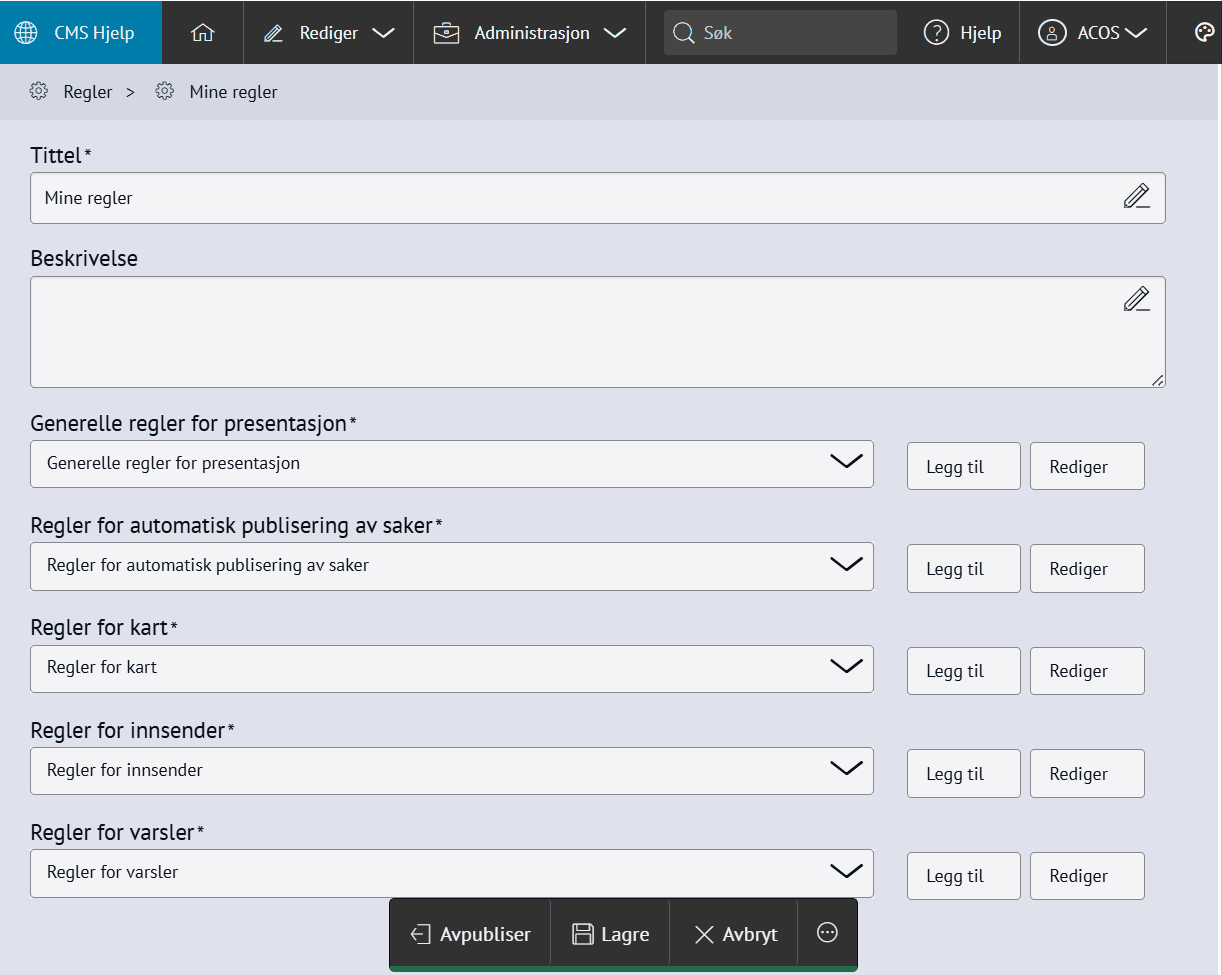Open the more options ellipsis icon
1222x975 pixels.
(827, 933)
